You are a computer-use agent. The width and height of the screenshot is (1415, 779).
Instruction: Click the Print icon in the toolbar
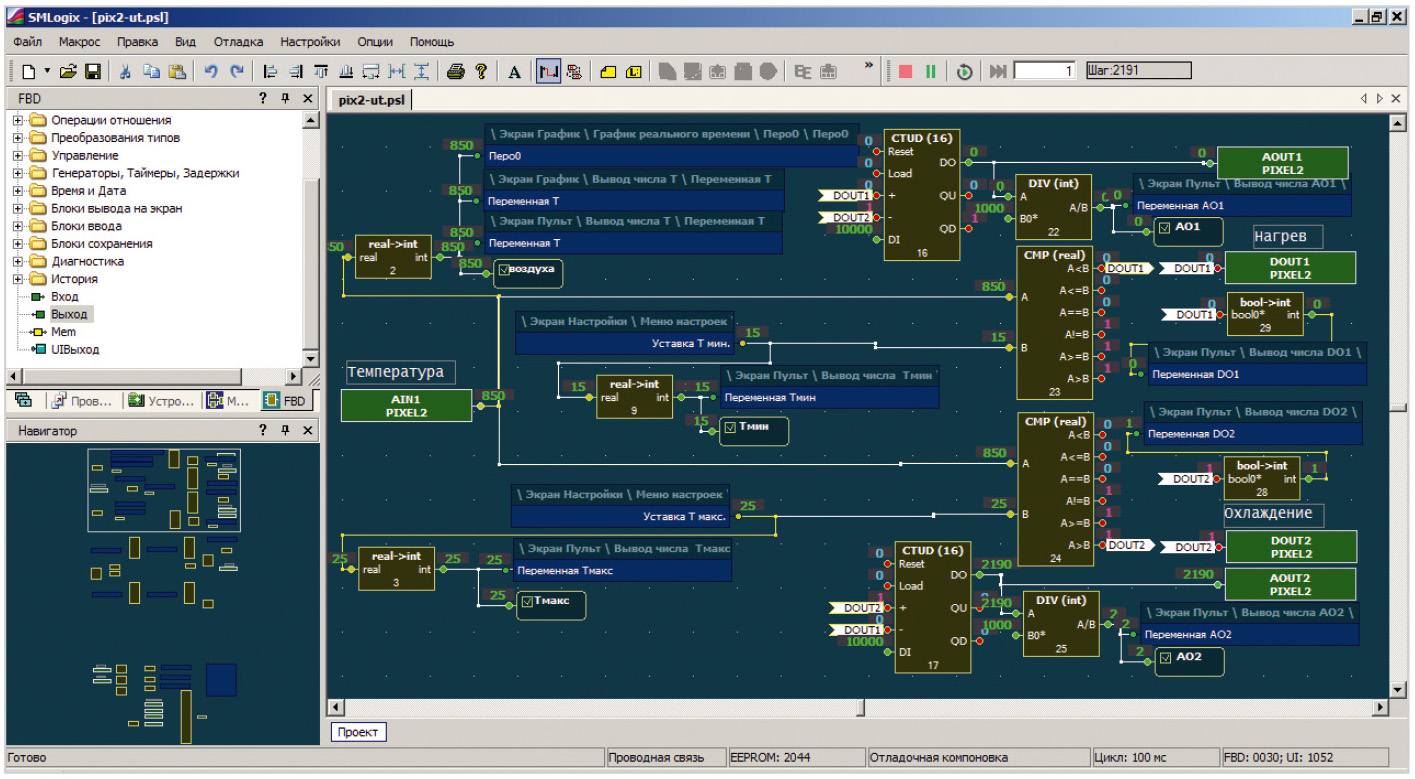[x=455, y=71]
